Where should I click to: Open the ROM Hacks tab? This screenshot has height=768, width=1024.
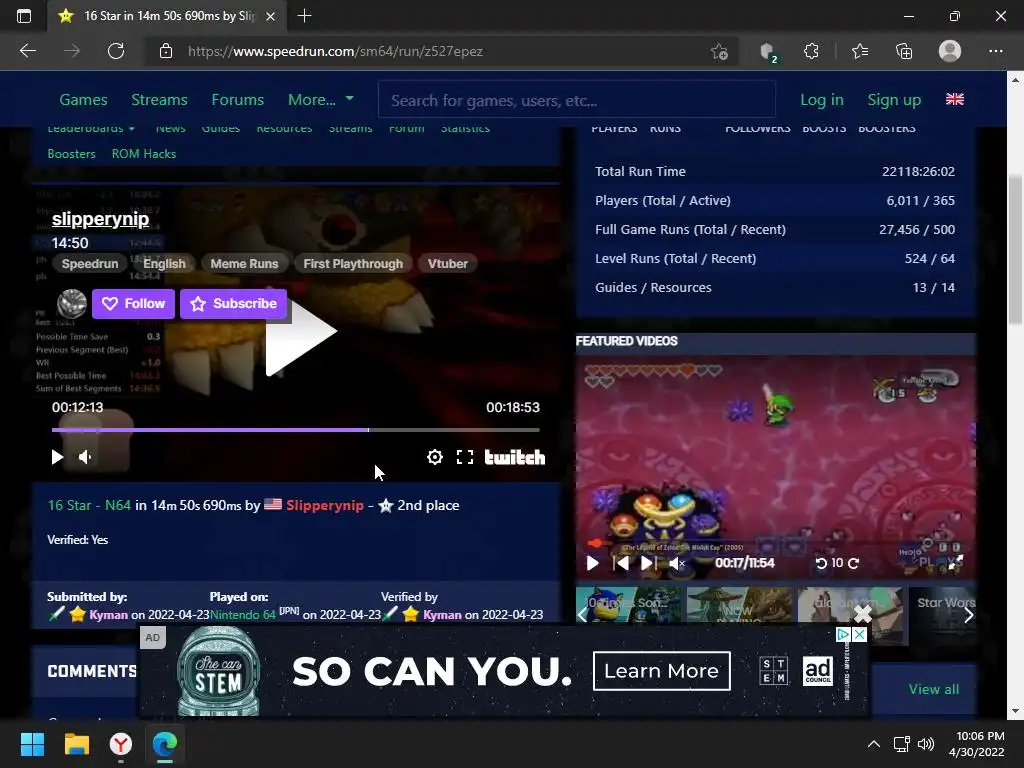(144, 154)
